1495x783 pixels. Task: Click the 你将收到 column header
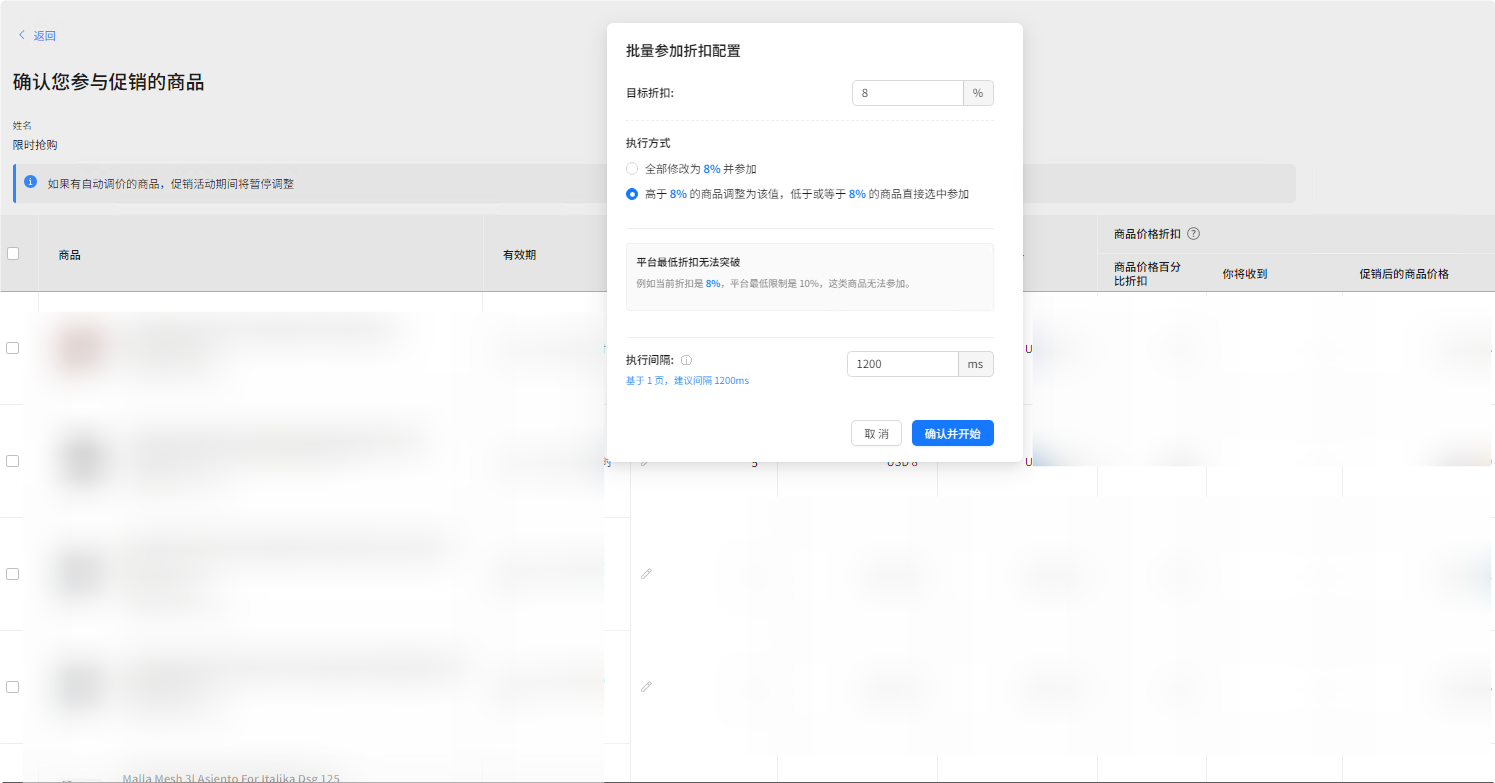click(1245, 273)
